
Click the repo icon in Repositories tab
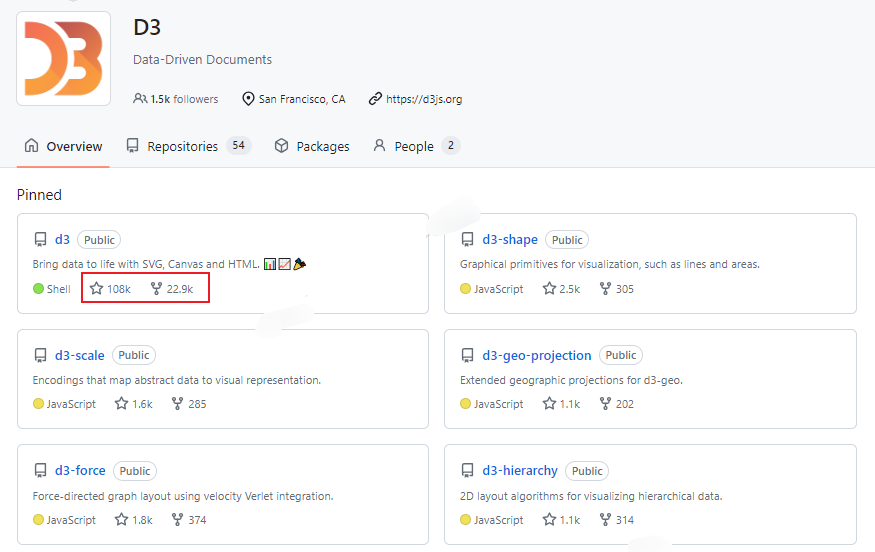(x=132, y=146)
